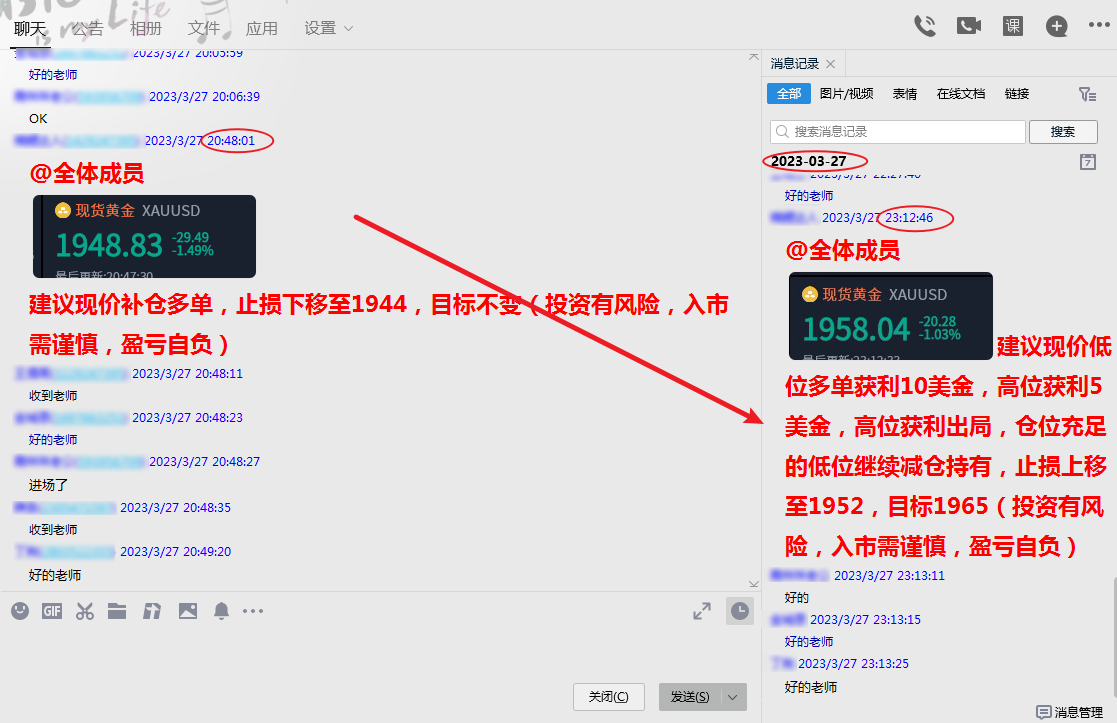1117x723 pixels.
Task: Open the GIF picker
Action: (51, 611)
